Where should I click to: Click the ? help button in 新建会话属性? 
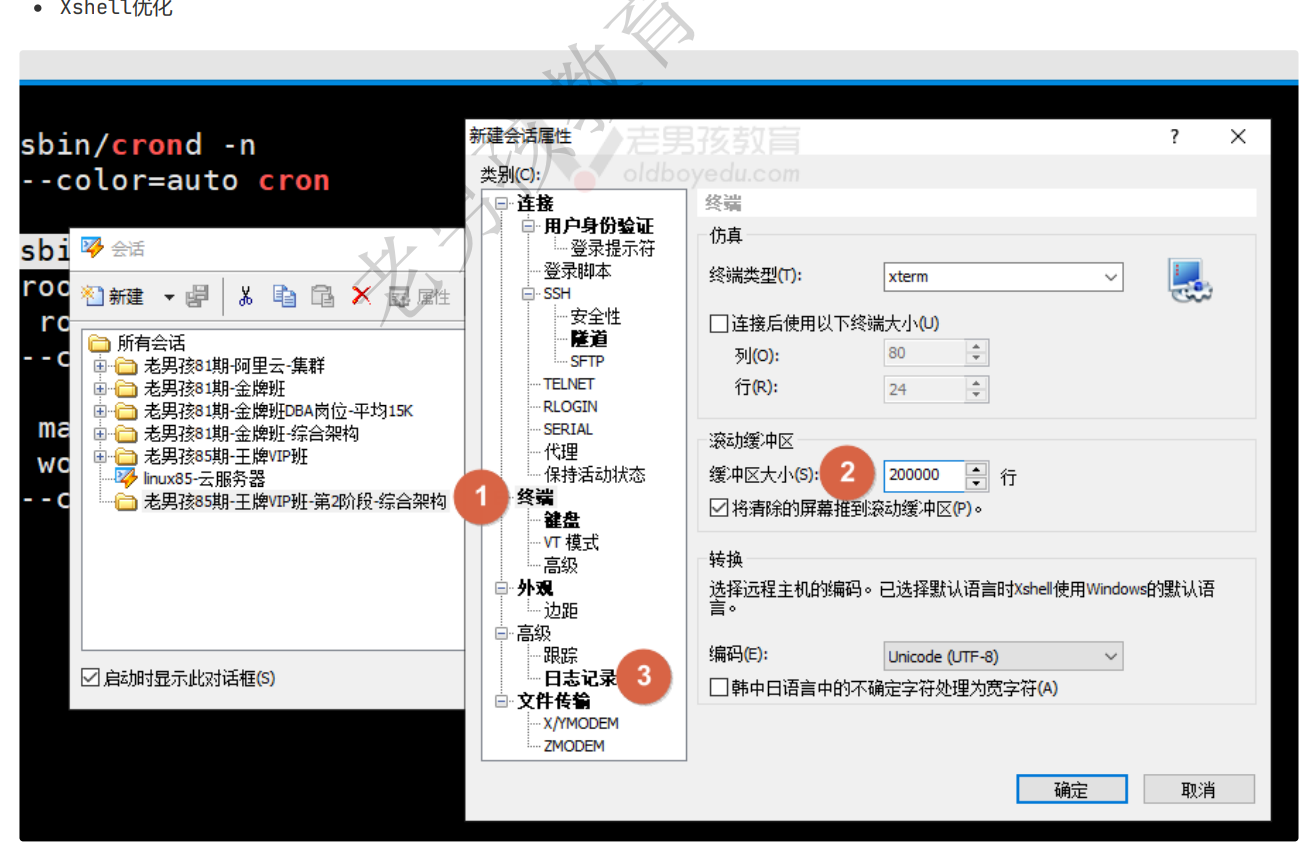pyautogui.click(x=1174, y=137)
